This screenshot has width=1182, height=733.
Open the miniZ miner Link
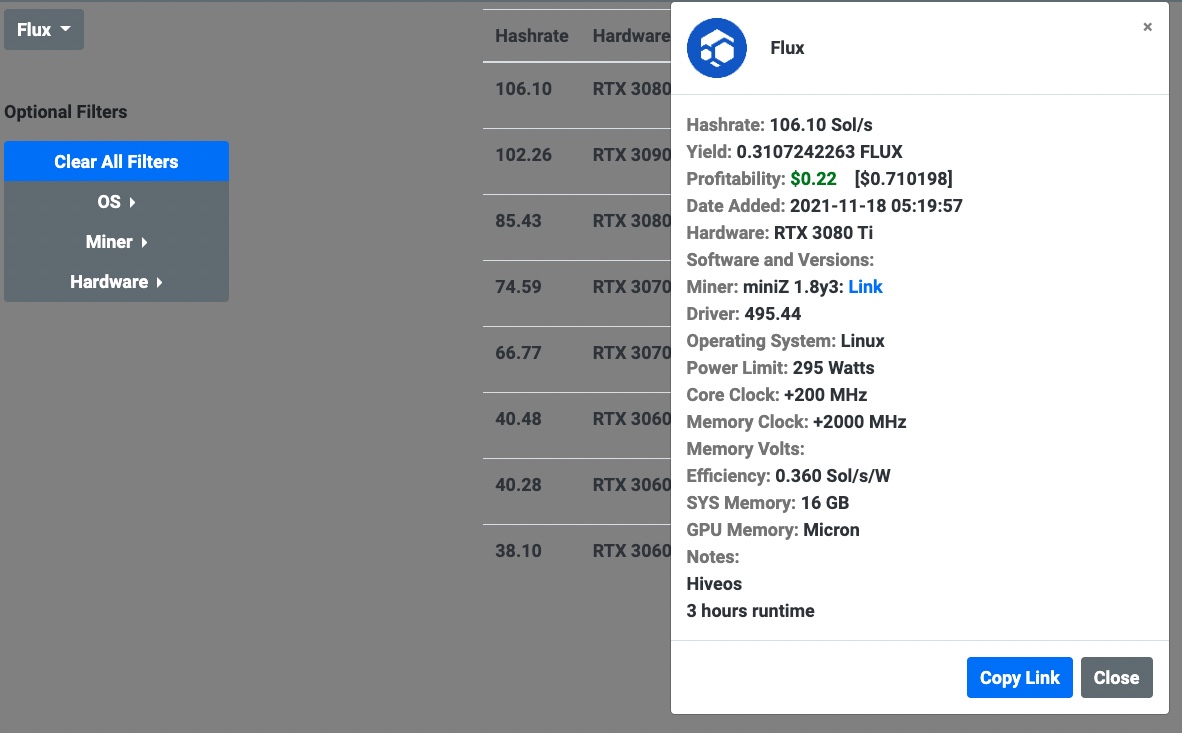[865, 287]
